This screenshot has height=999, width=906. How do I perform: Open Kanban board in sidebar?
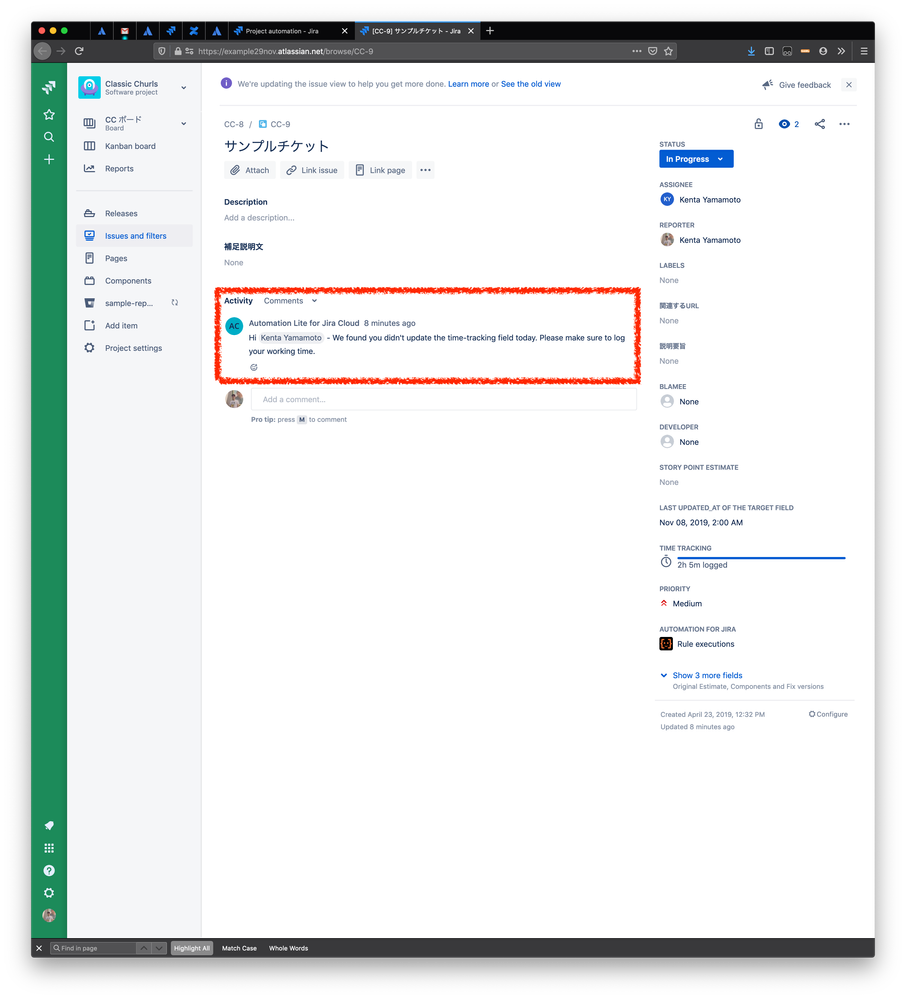pos(134,146)
